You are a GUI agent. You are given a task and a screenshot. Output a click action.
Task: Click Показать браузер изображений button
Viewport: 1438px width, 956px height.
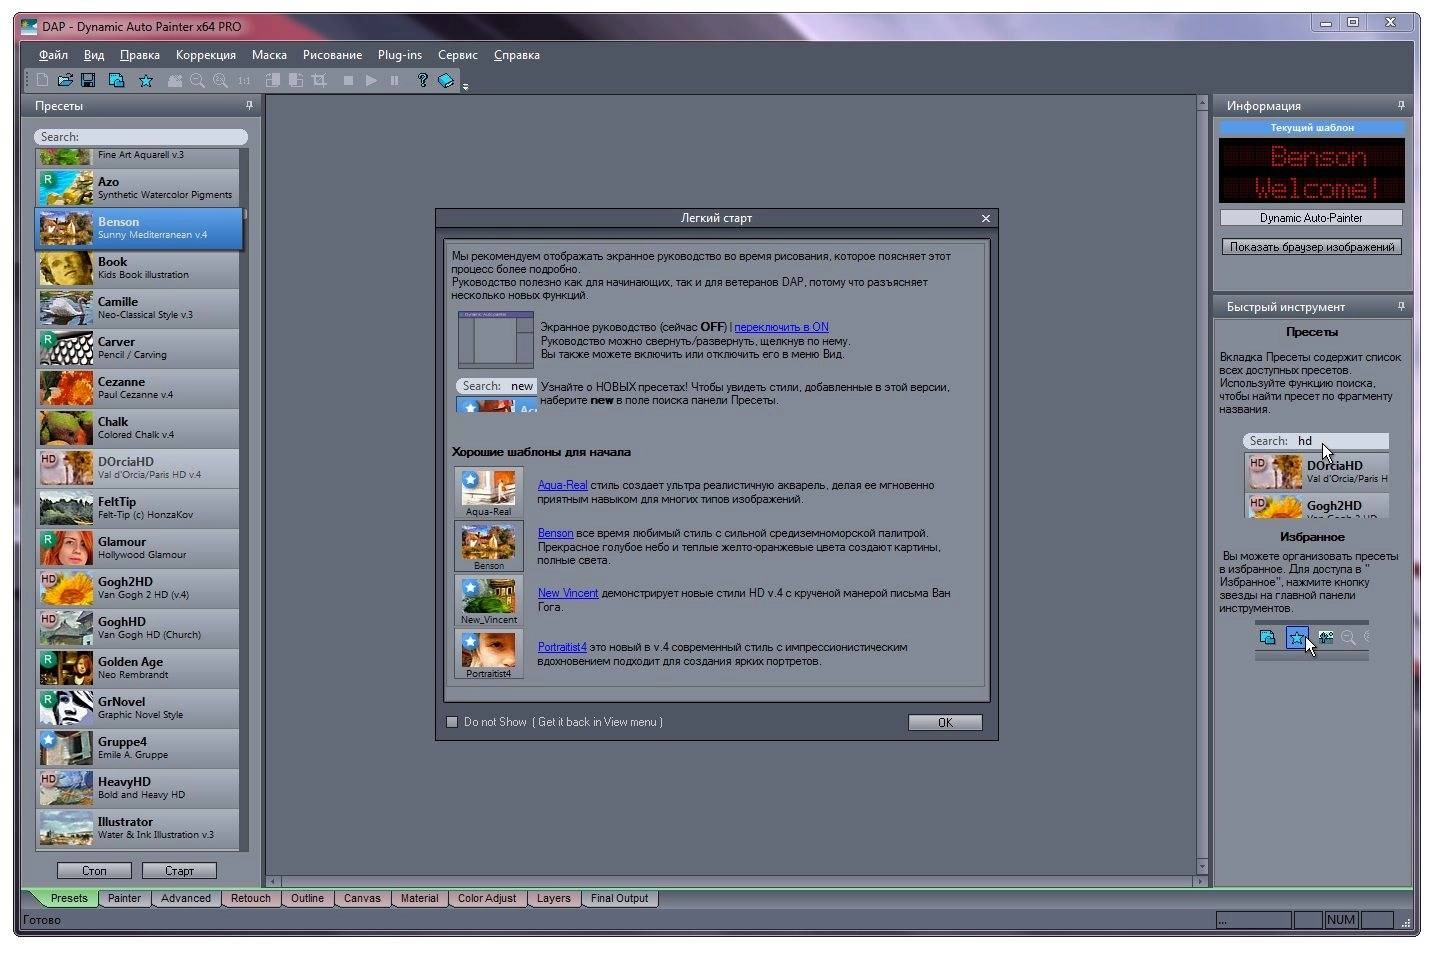(1311, 247)
